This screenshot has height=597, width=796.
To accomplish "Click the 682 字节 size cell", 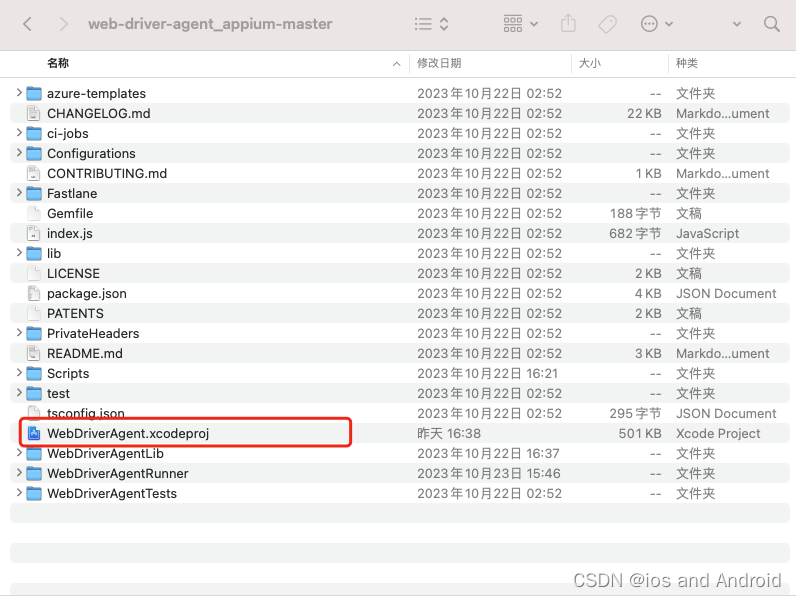I will click(x=635, y=234).
